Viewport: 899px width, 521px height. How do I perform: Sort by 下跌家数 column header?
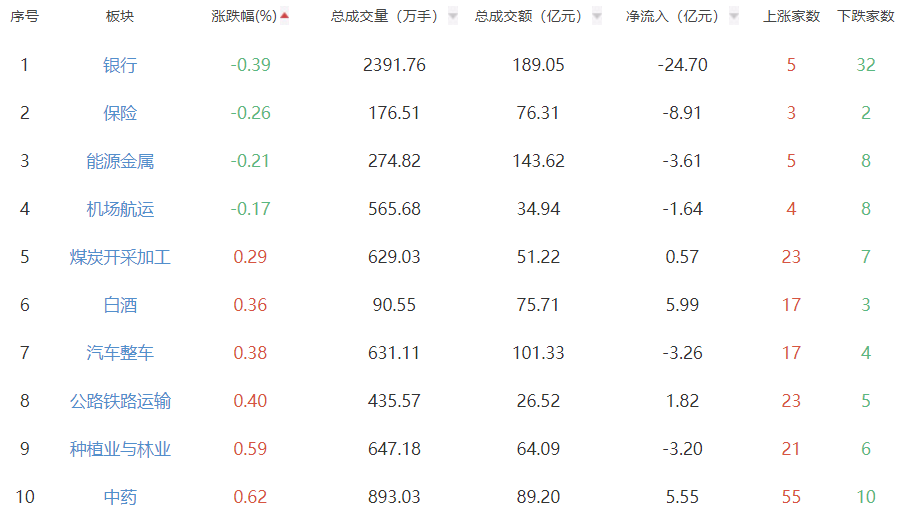pos(866,16)
